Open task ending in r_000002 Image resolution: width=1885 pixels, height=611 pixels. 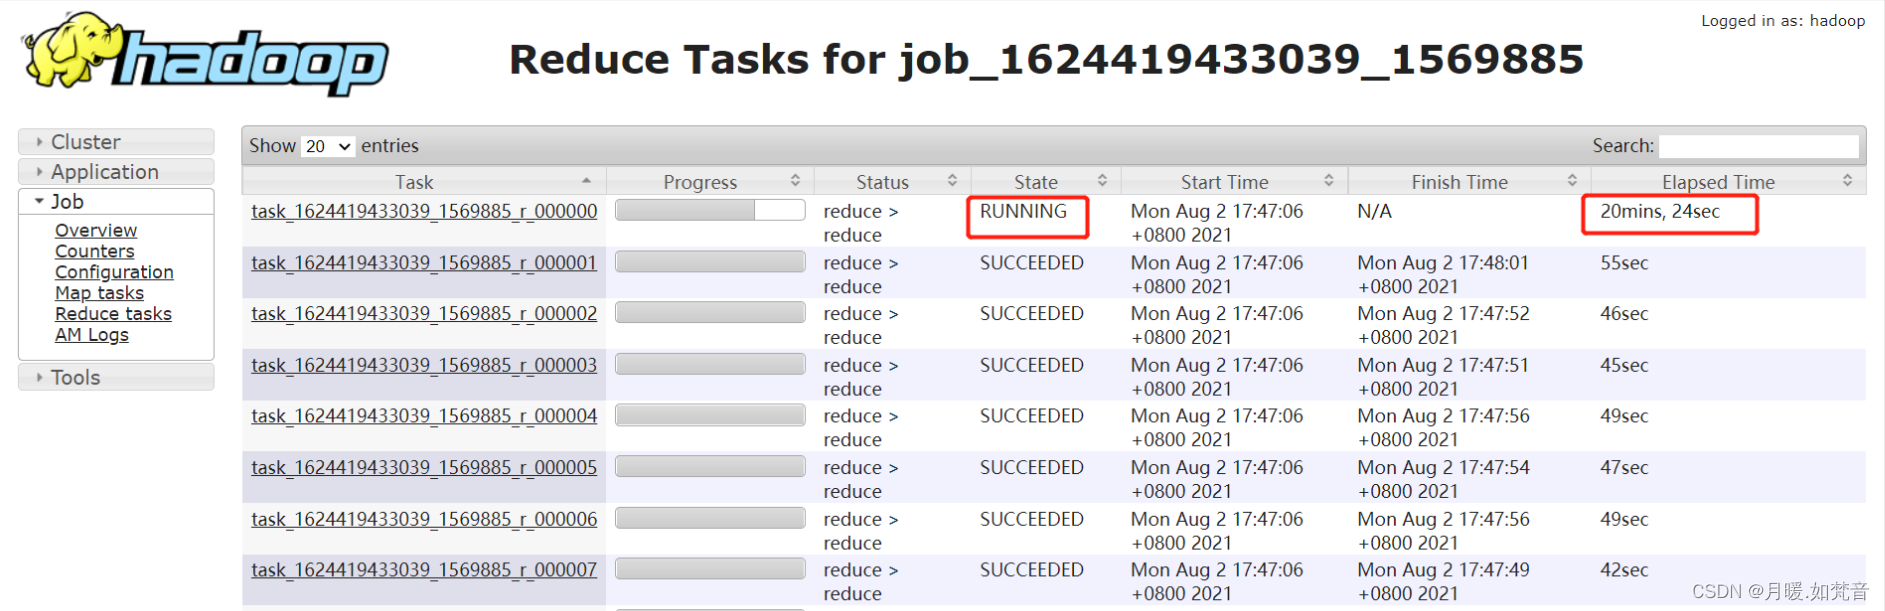tap(424, 314)
